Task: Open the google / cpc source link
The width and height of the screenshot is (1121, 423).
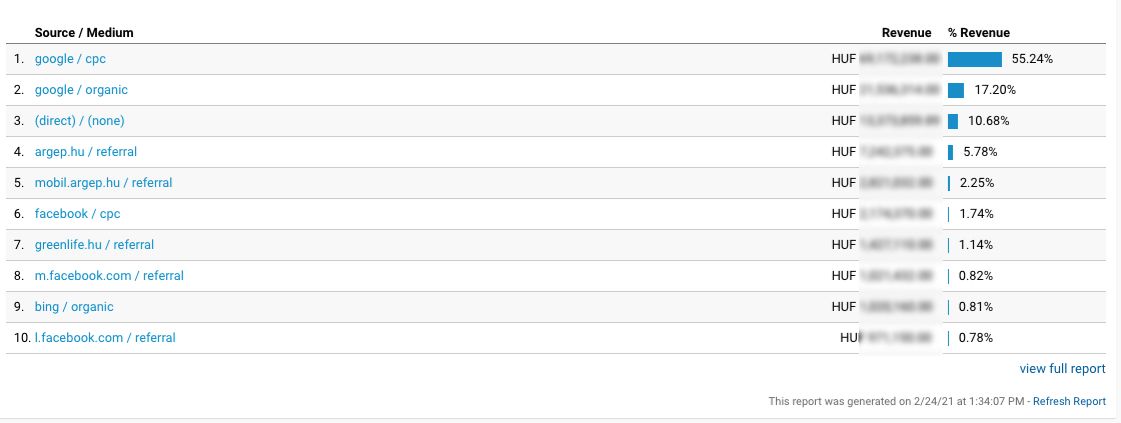Action: tap(70, 59)
